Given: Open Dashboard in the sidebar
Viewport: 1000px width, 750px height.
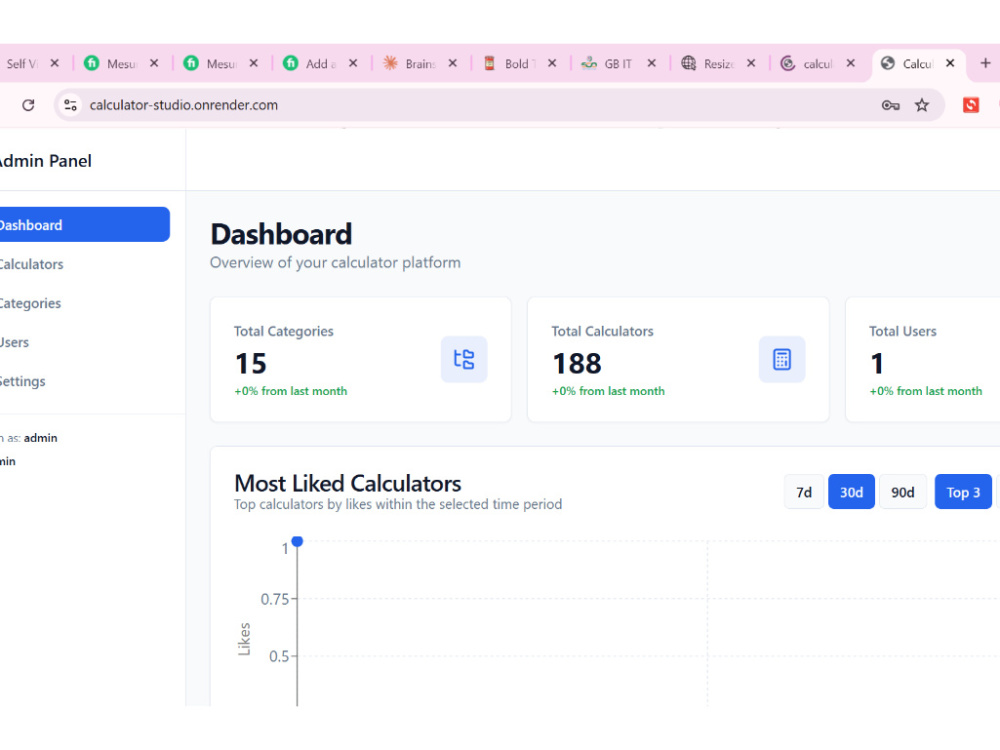Looking at the screenshot, I should click(84, 224).
